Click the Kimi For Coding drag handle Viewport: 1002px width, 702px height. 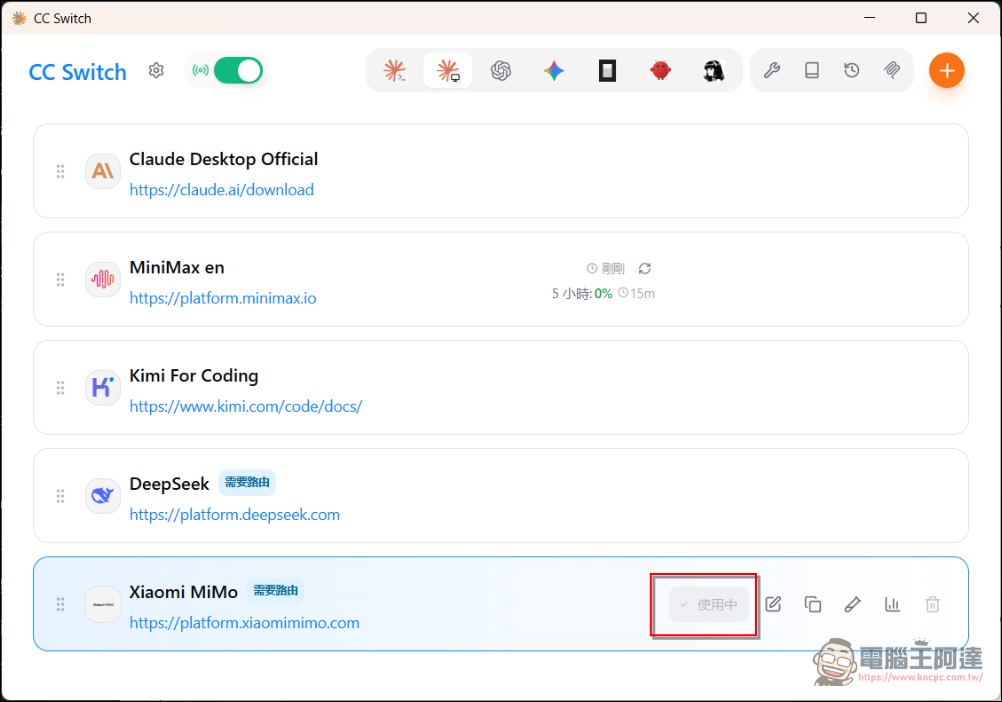tap(60, 388)
